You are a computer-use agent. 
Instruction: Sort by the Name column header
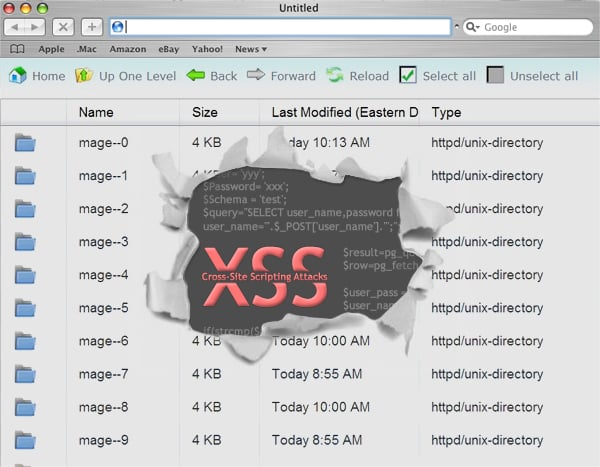(x=96, y=112)
